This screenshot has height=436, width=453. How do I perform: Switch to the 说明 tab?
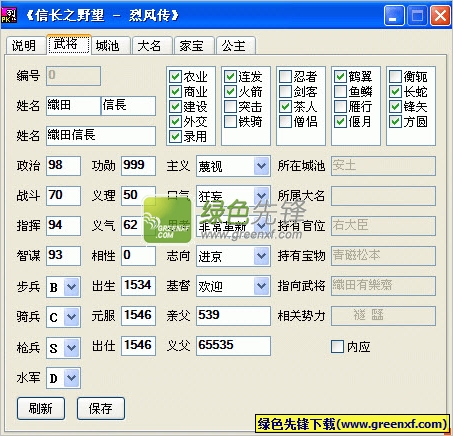(25, 45)
